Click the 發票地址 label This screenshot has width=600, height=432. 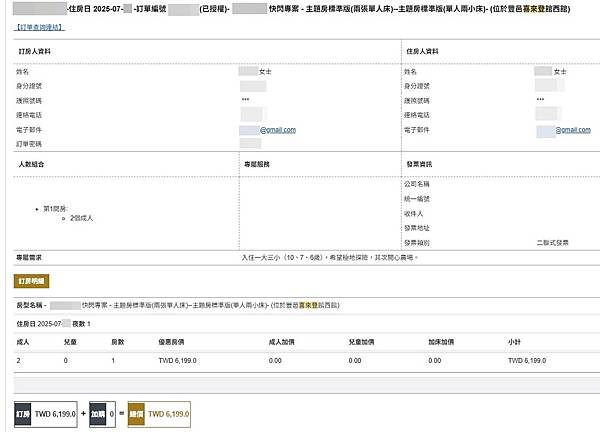pos(417,228)
